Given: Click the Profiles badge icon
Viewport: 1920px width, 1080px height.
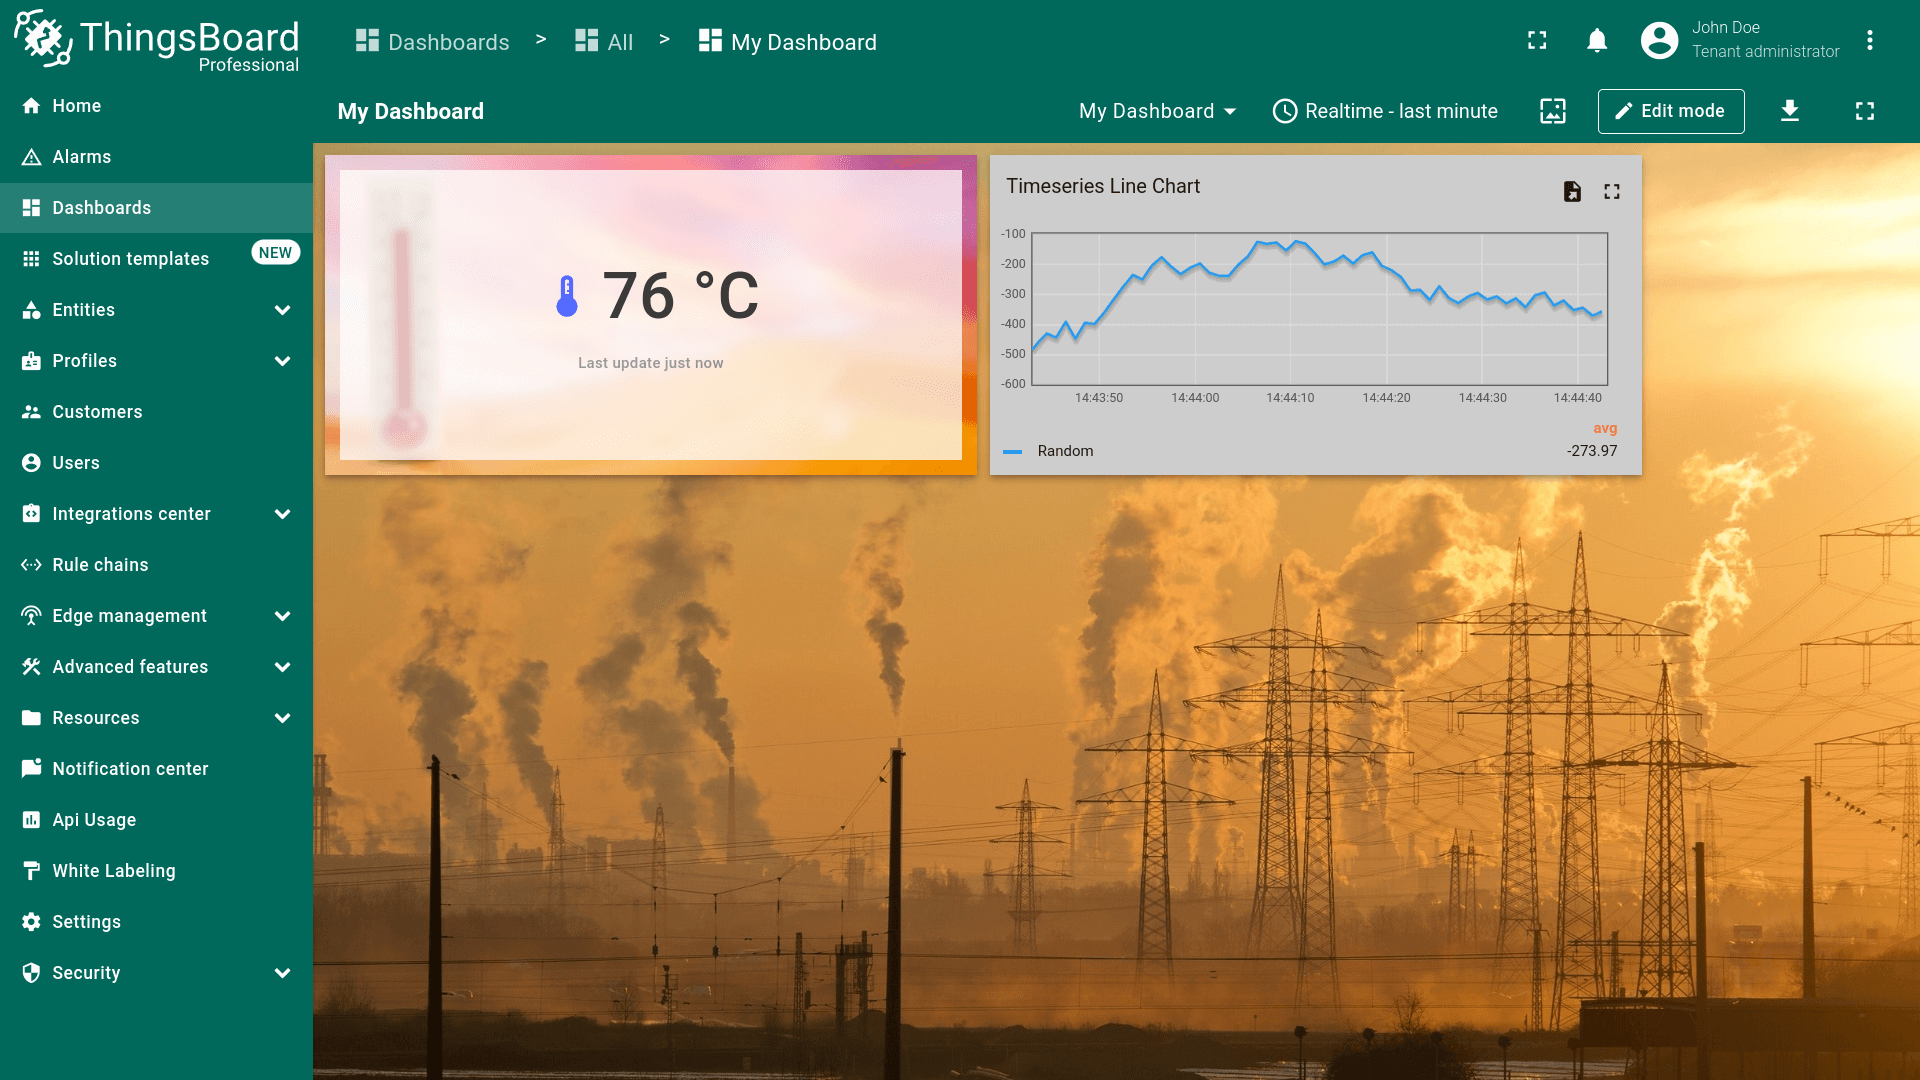Looking at the screenshot, I should (x=31, y=361).
